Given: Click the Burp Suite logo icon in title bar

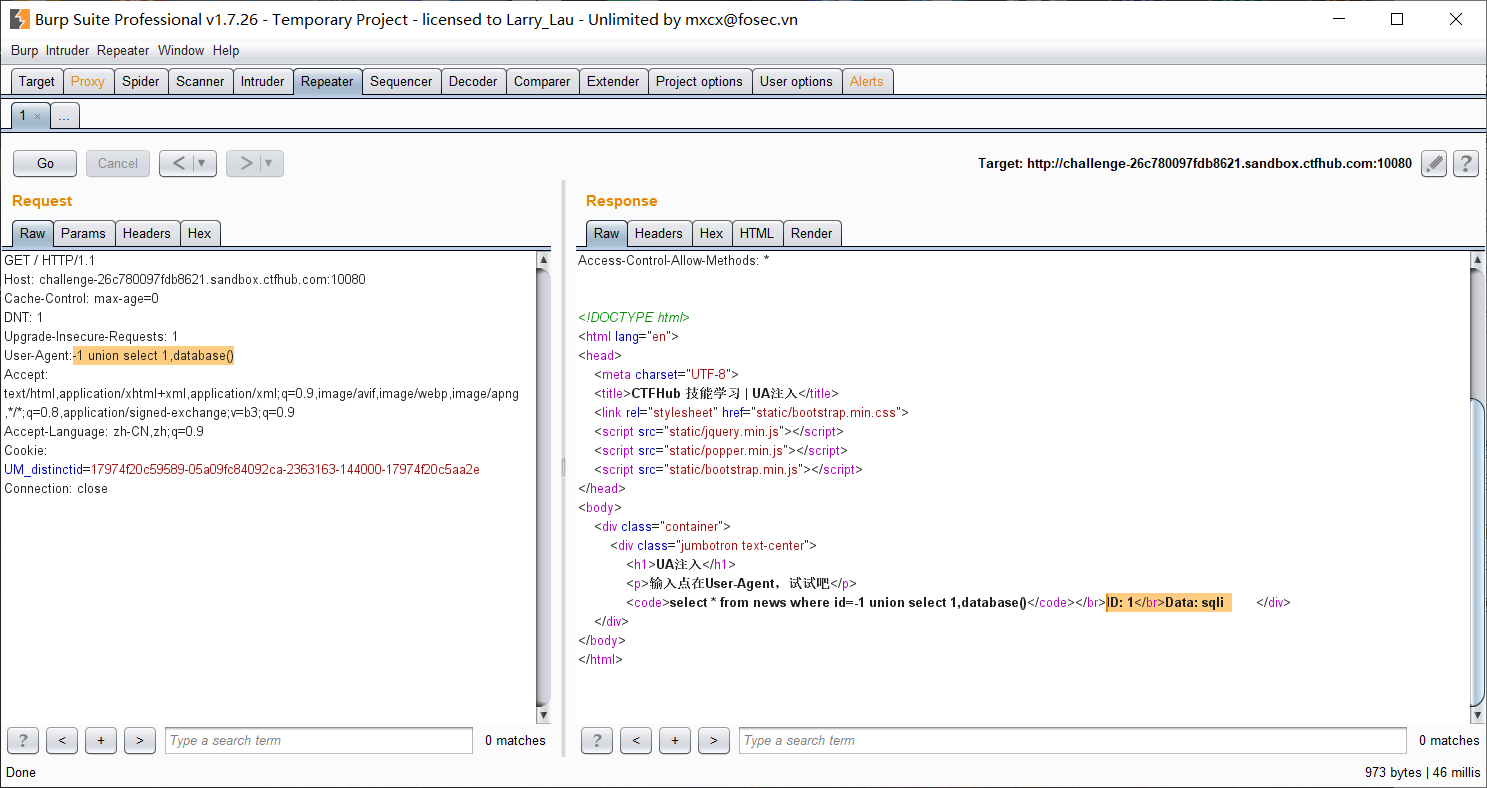Looking at the screenshot, I should (x=20, y=19).
